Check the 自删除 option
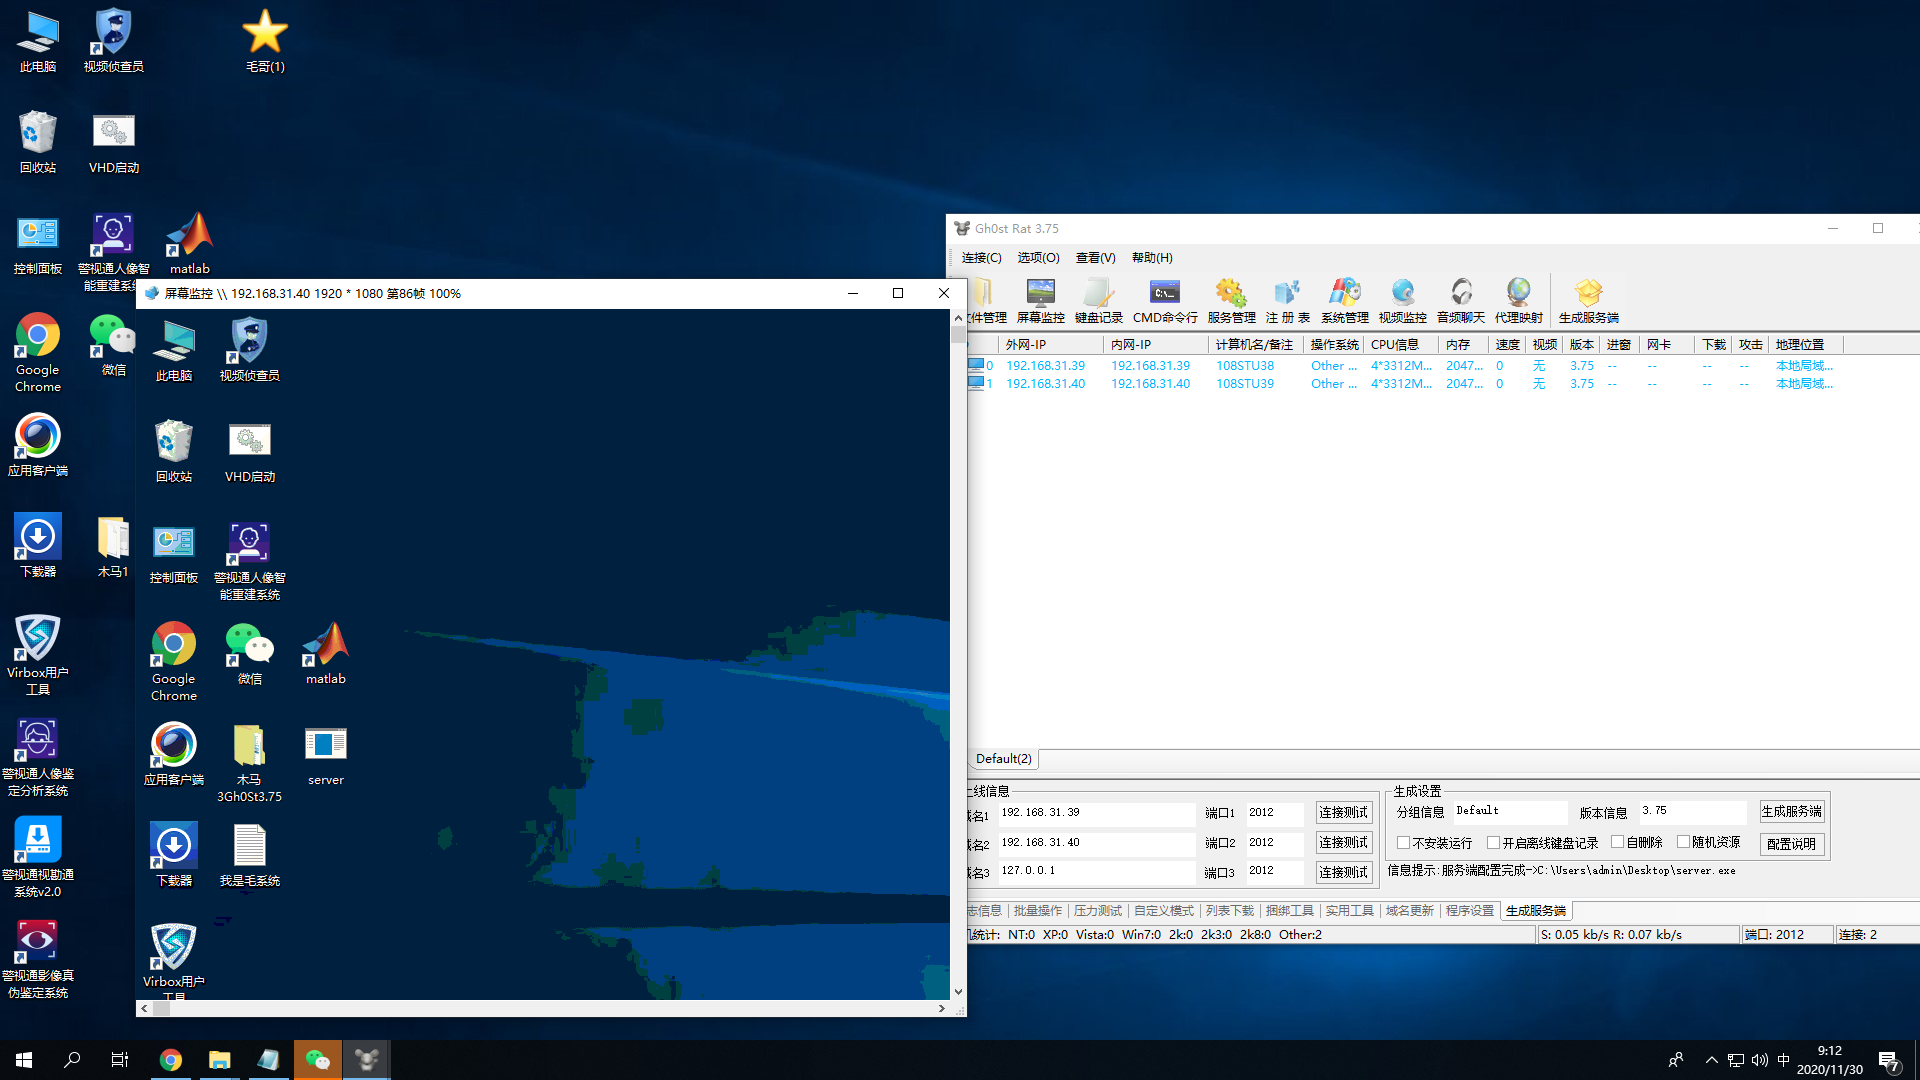The image size is (1920, 1080). [x=1617, y=842]
